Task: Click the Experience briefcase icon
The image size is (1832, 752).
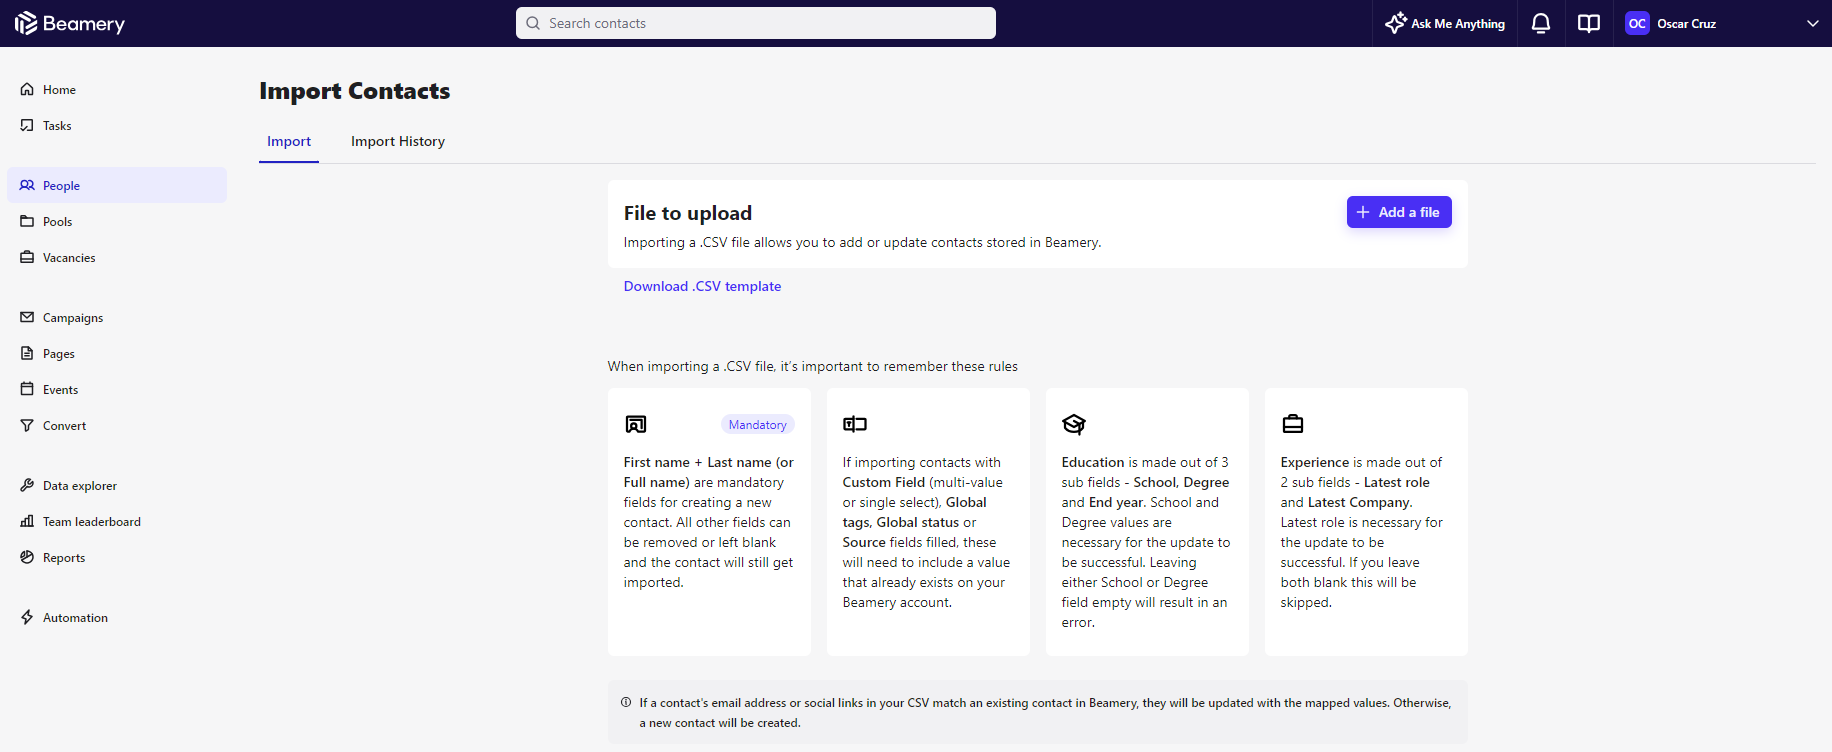Action: tap(1293, 424)
